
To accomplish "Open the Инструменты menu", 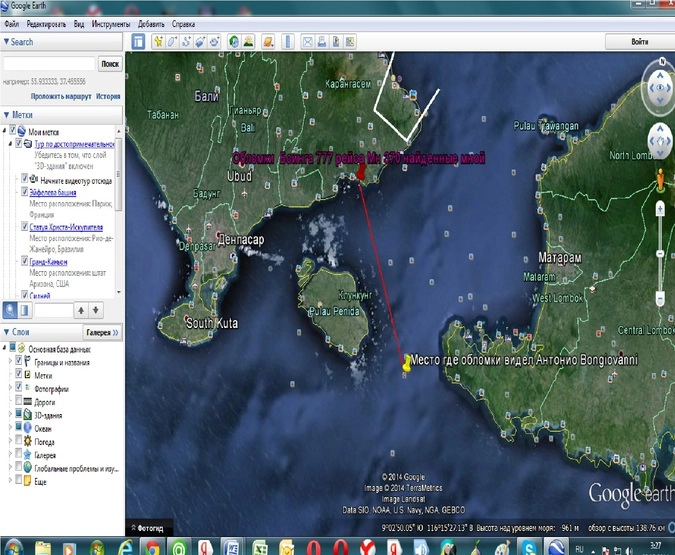I will 109,22.
